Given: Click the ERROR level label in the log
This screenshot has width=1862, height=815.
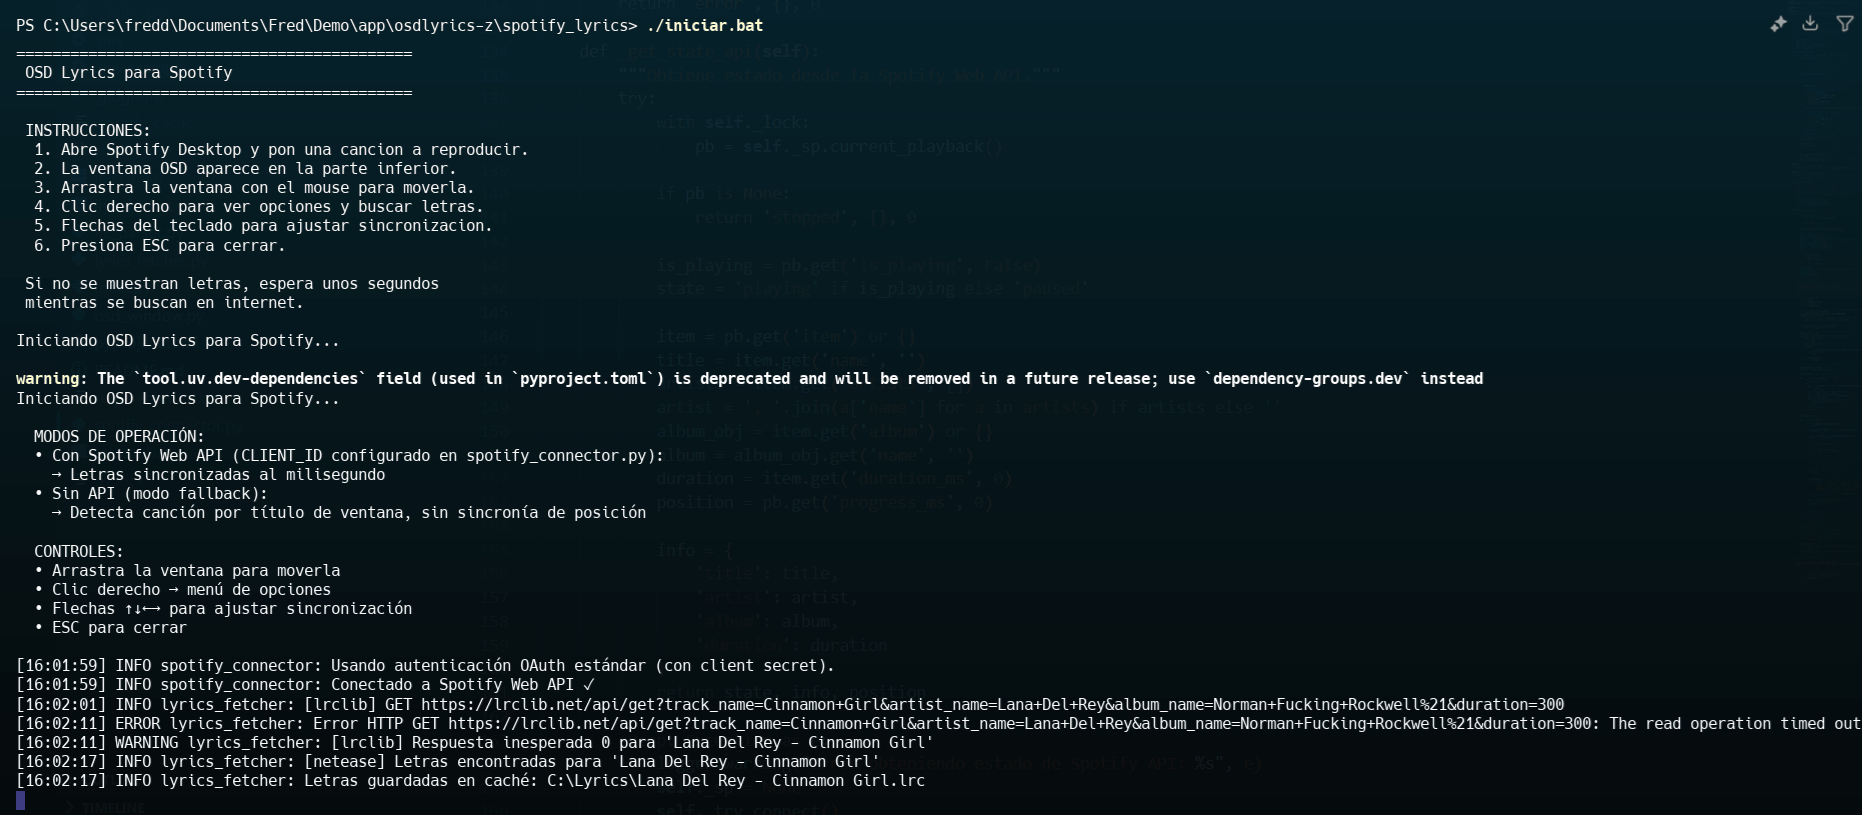Looking at the screenshot, I should 138,723.
